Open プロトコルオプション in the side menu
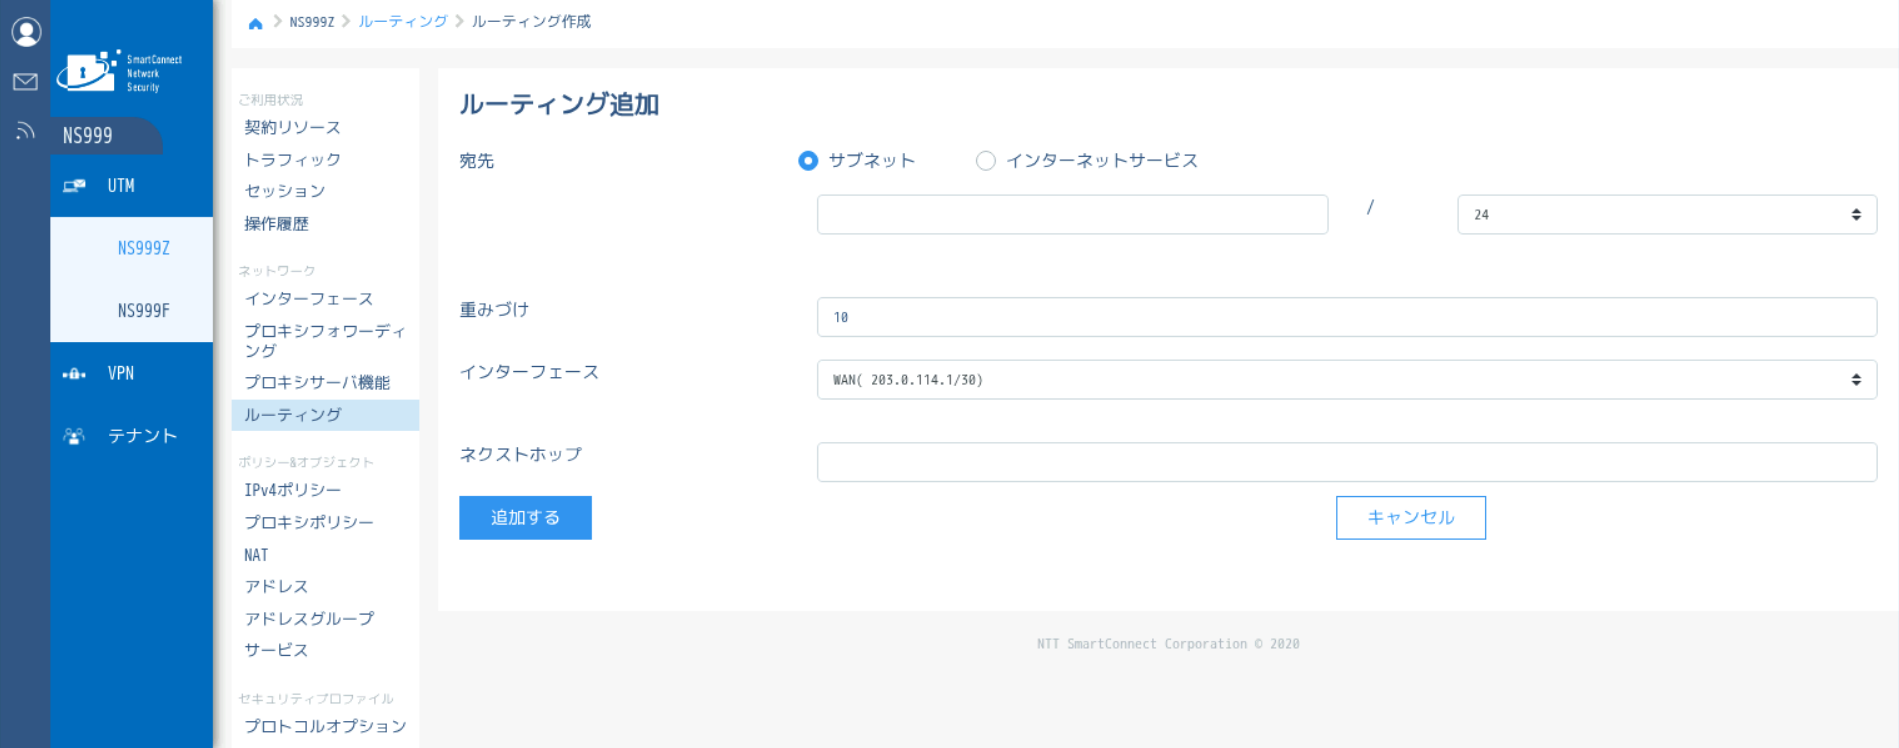Image resolution: width=1899 pixels, height=748 pixels. pyautogui.click(x=325, y=726)
